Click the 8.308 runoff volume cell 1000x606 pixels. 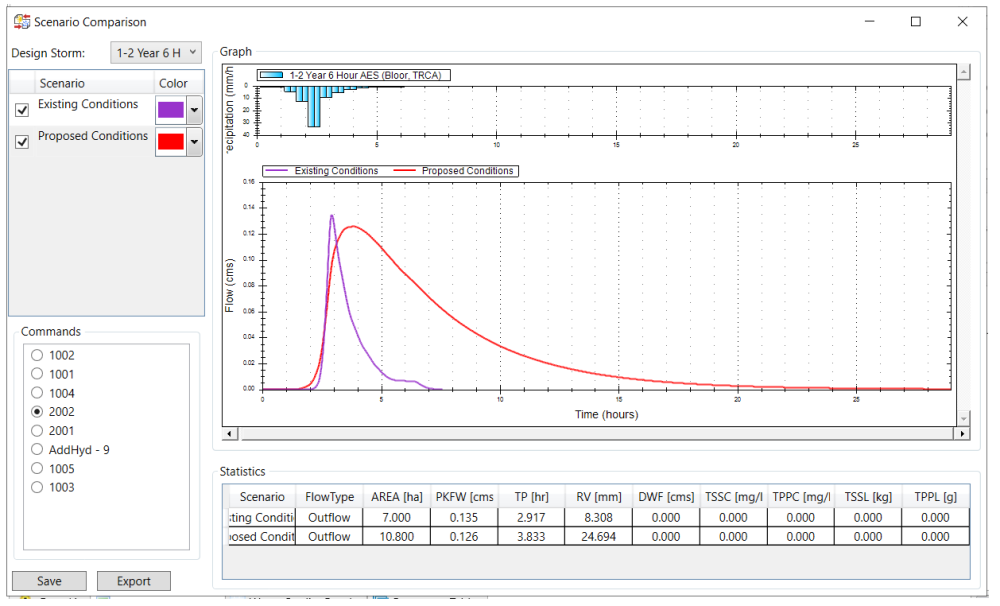(x=599, y=517)
